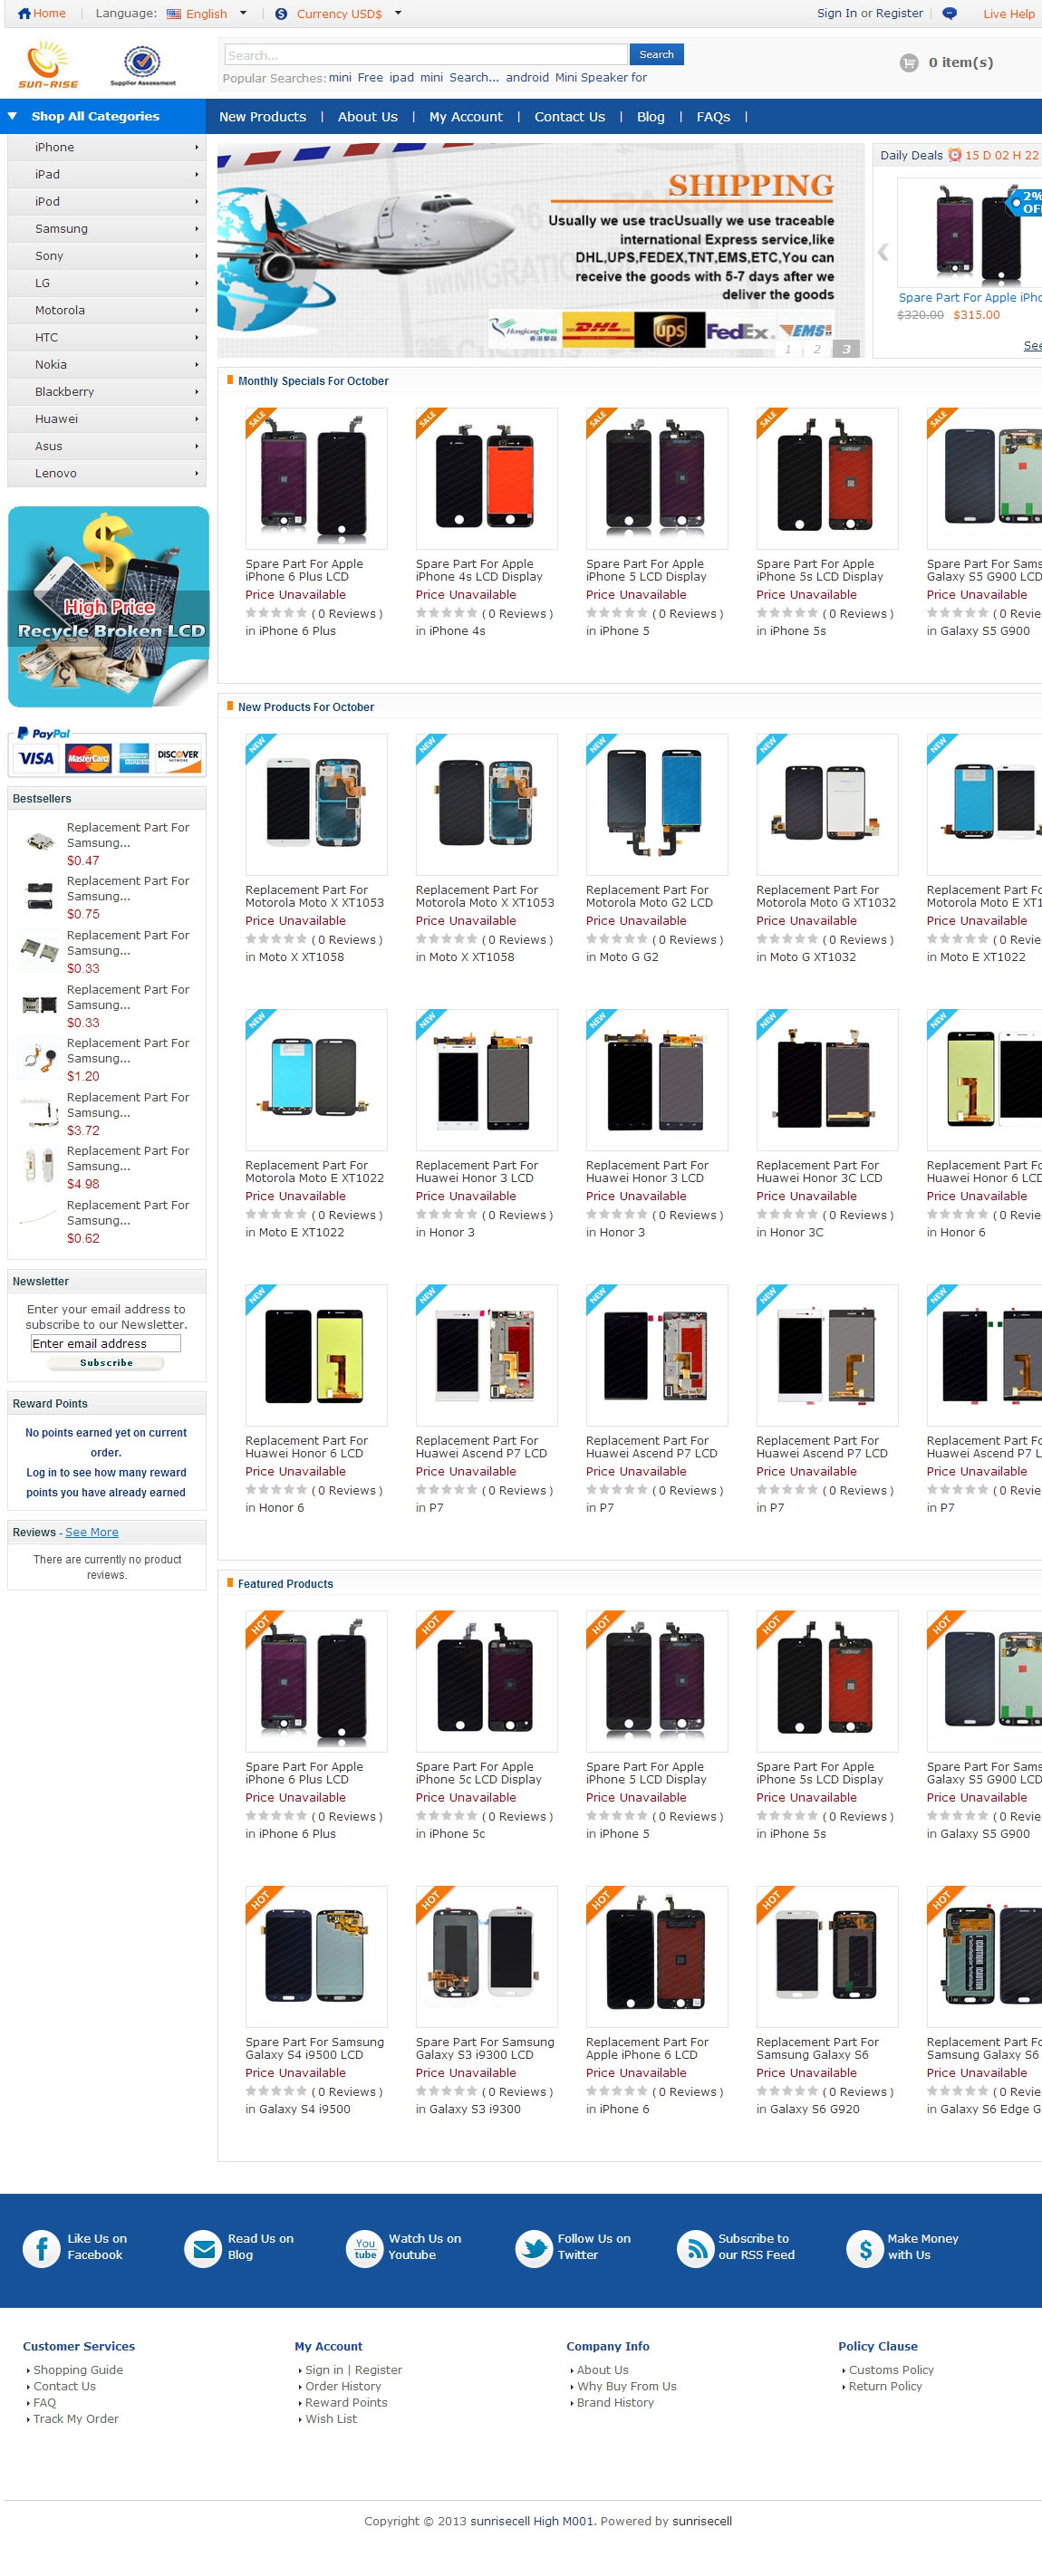
Task: Open the New Products menu item
Action: (x=263, y=117)
